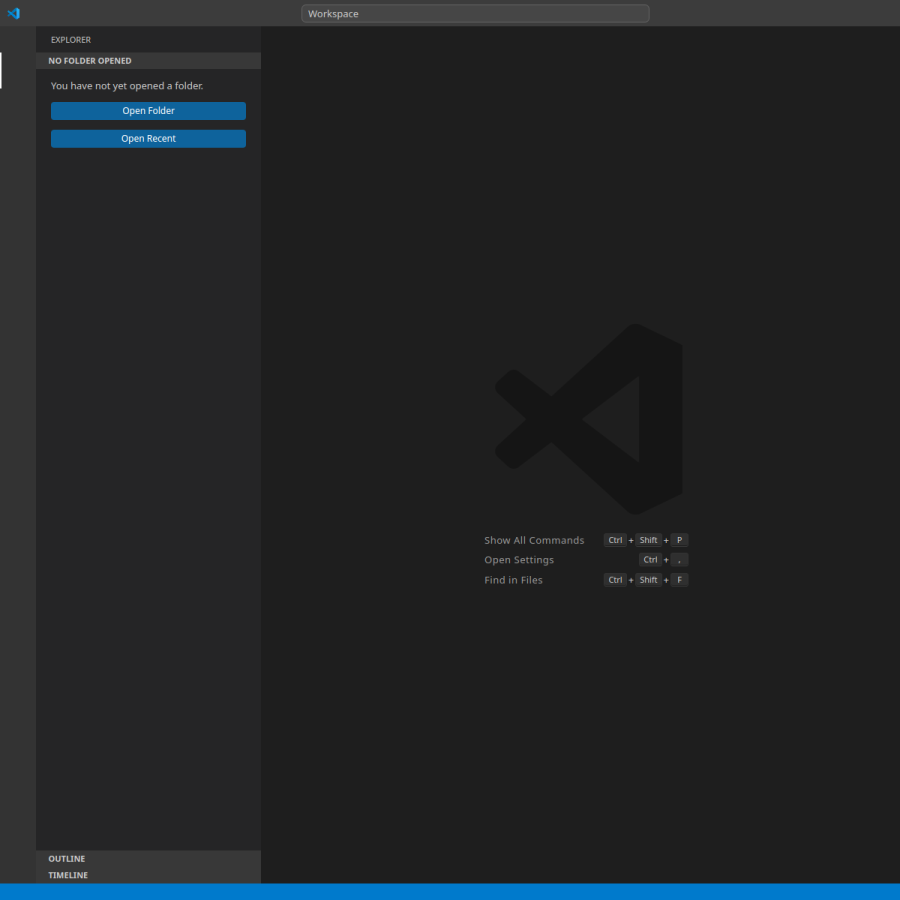Expand the OUTLINE section
Screen dimensions: 900x900
(148, 859)
